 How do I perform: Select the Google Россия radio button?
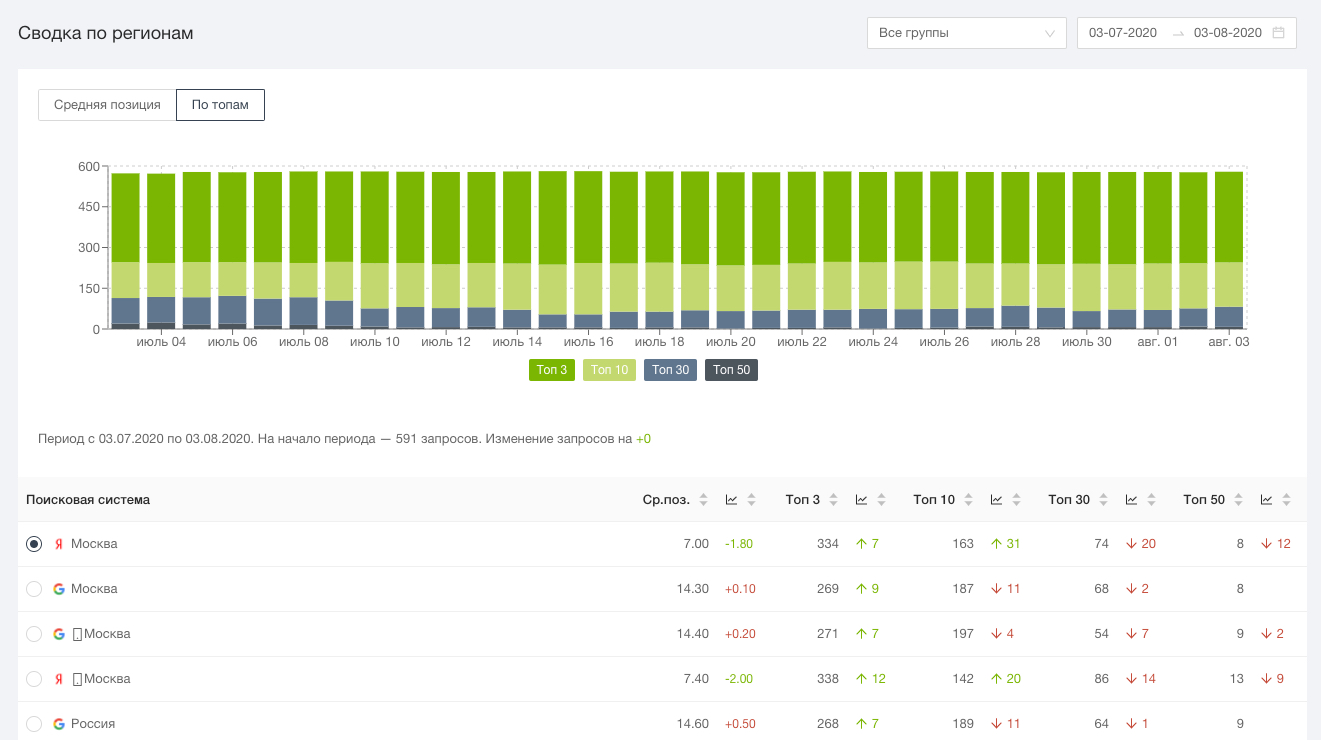pos(34,724)
